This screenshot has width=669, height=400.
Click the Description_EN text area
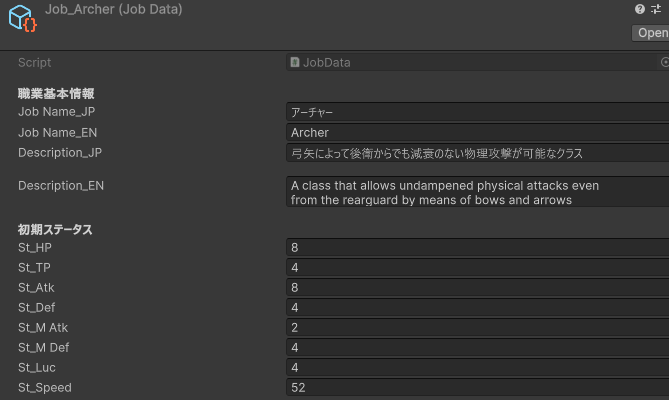coord(477,192)
